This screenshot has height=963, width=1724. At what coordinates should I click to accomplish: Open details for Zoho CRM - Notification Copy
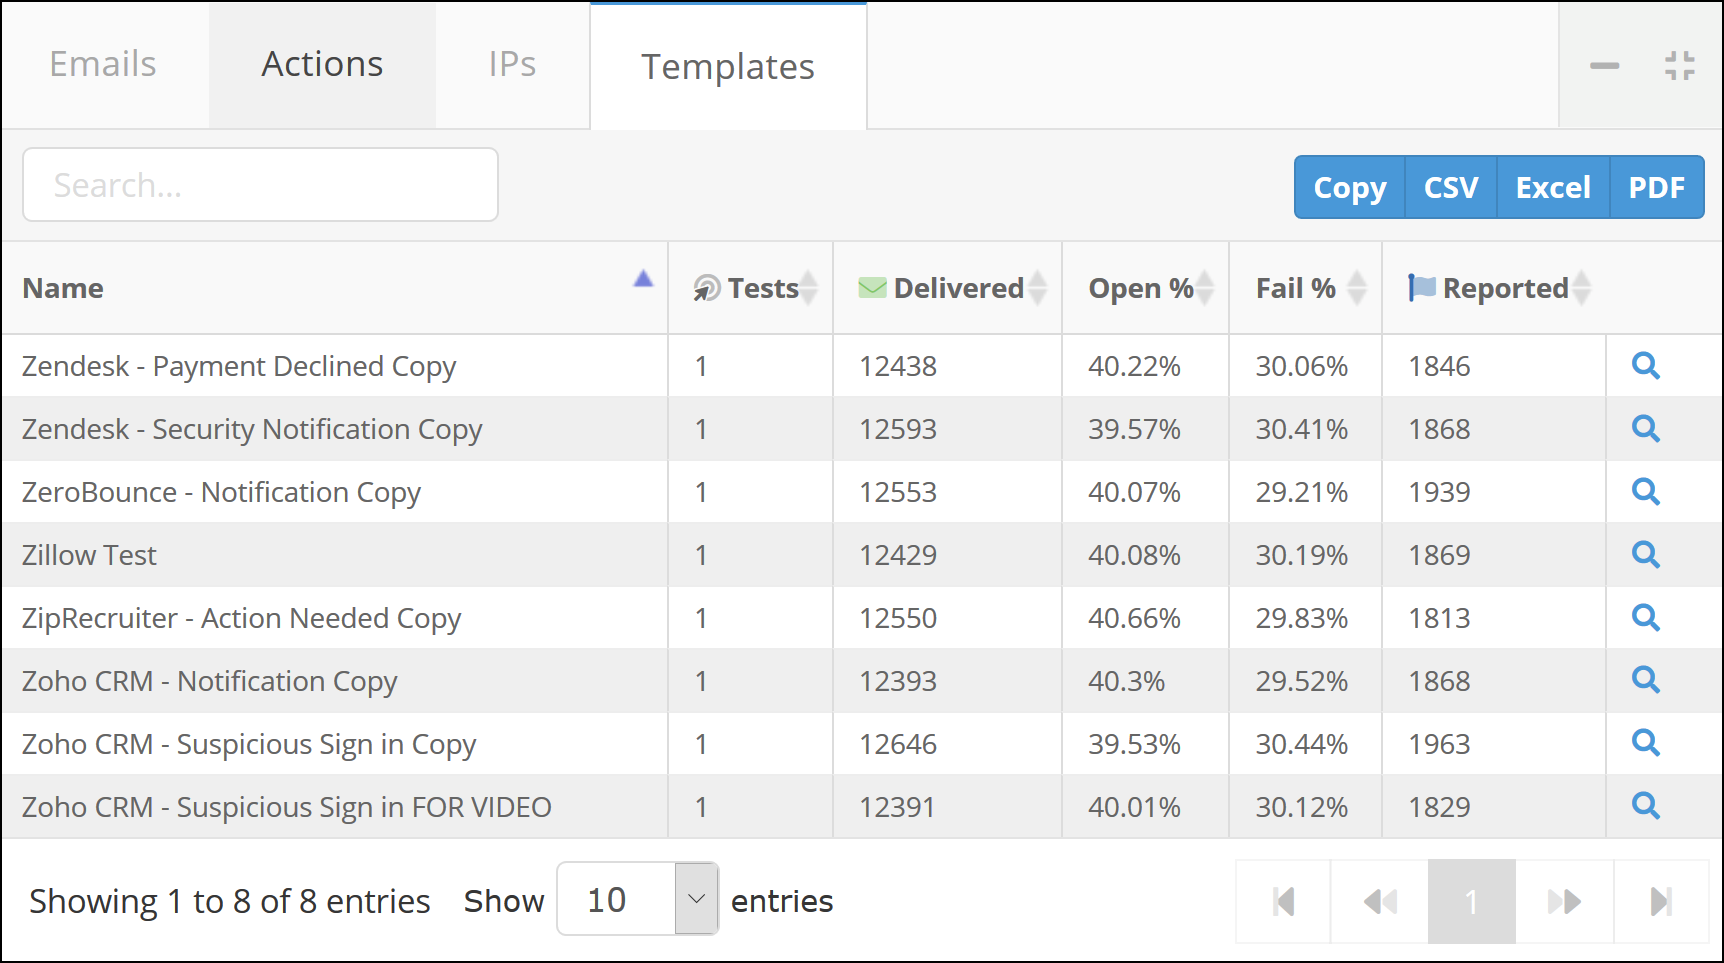point(1645,681)
